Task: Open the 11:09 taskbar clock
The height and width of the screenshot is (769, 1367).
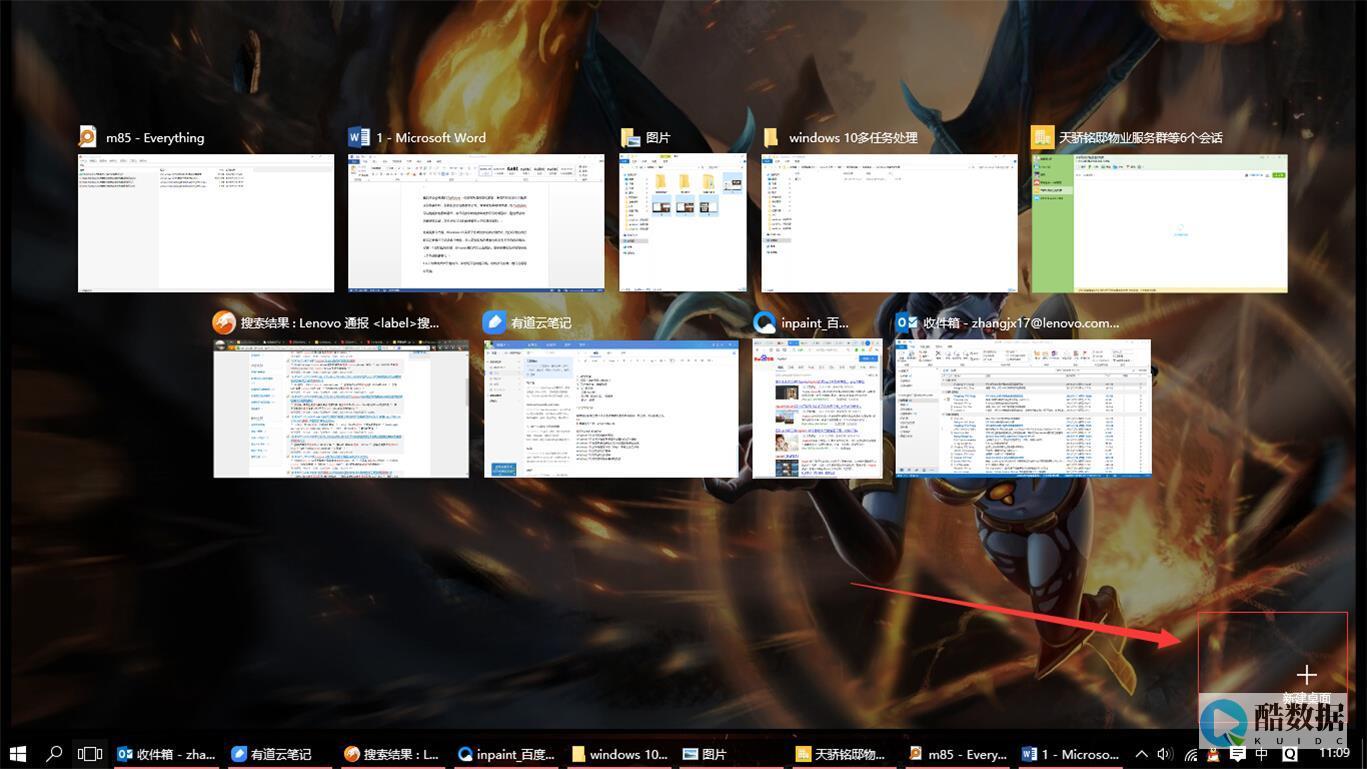Action: point(1333,753)
